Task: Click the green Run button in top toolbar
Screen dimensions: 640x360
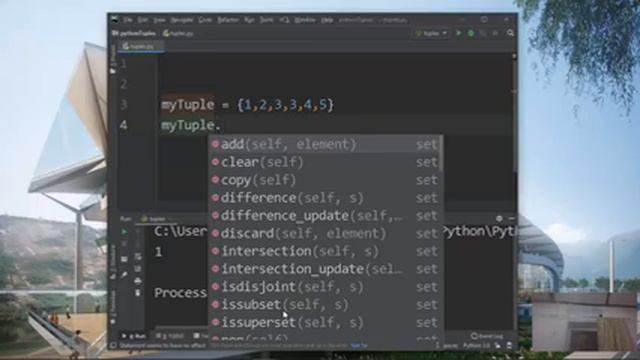Action: [x=458, y=33]
